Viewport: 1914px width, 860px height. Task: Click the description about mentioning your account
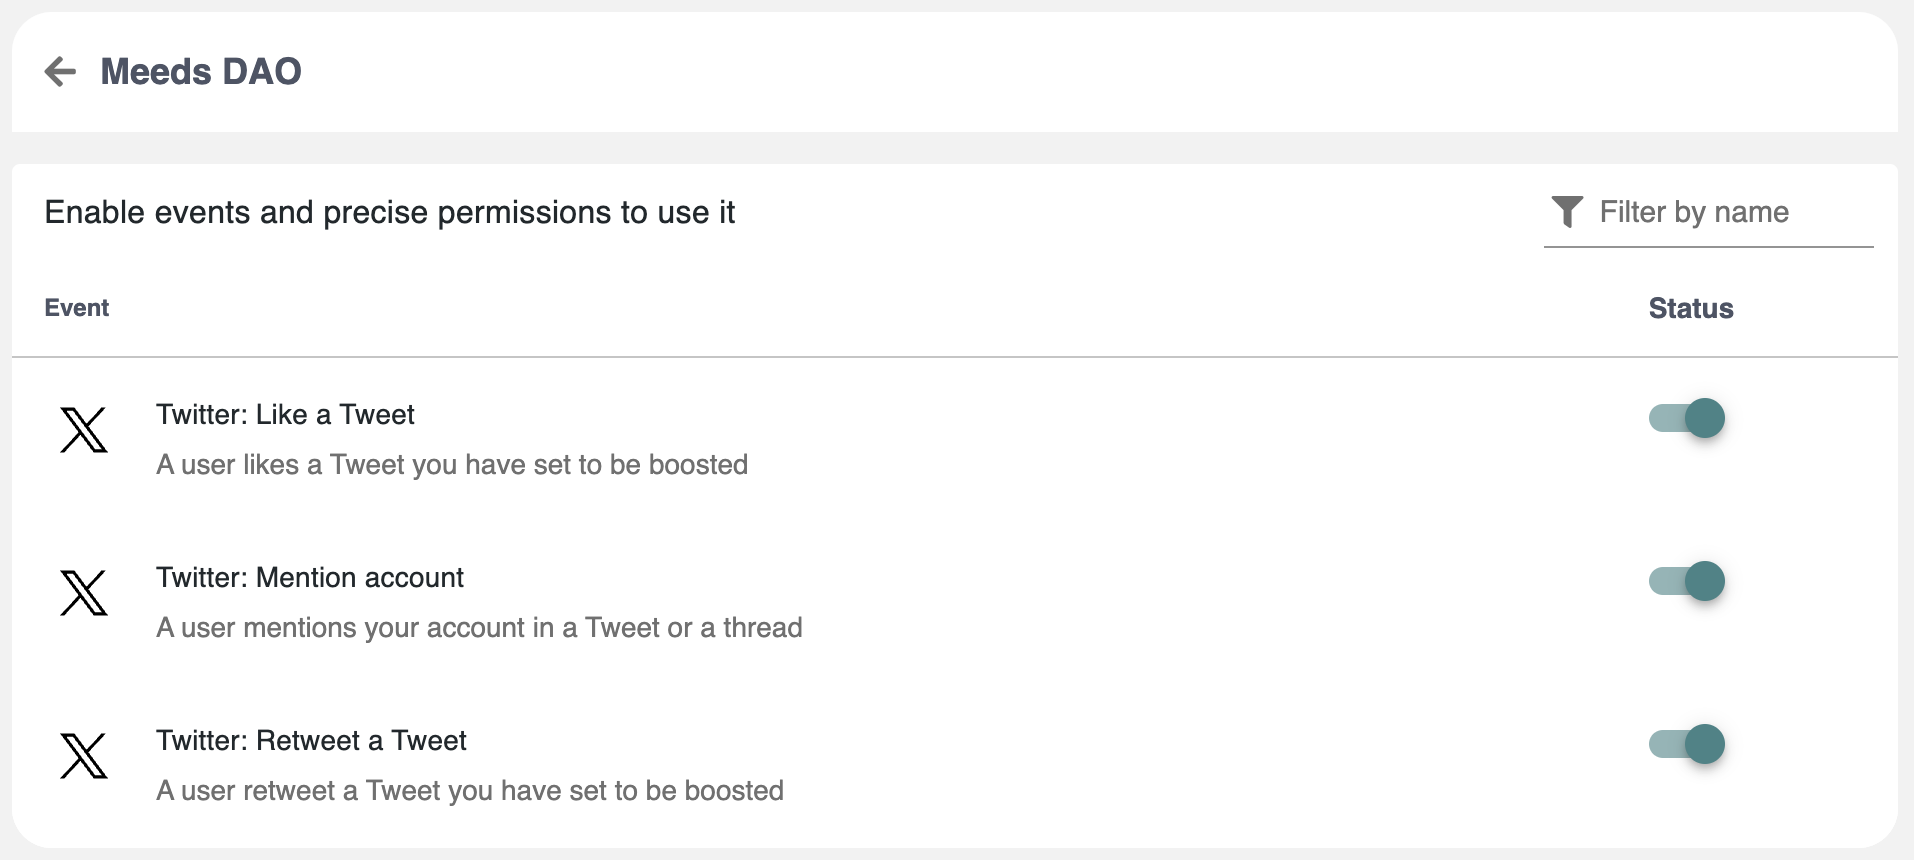click(x=479, y=628)
